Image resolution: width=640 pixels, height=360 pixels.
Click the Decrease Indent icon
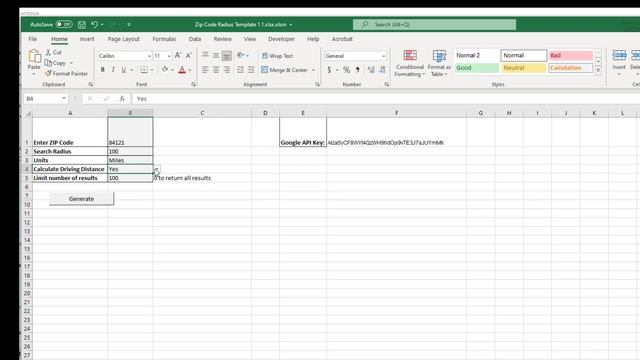pyautogui.click(x=240, y=70)
